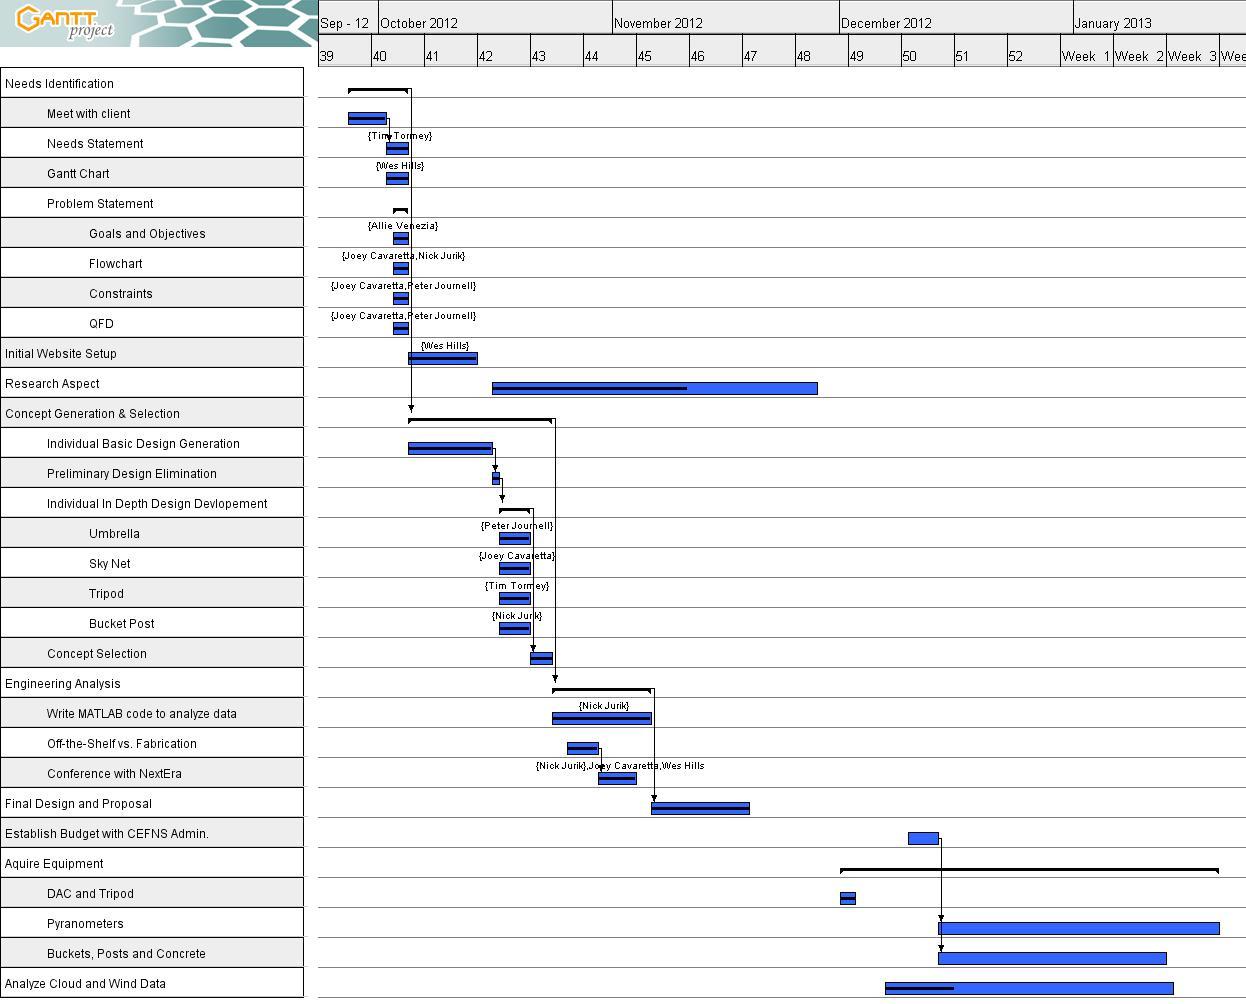This screenshot has height=1004, width=1246.
Task: Click the Write MATLAB code task bar
Action: point(602,718)
